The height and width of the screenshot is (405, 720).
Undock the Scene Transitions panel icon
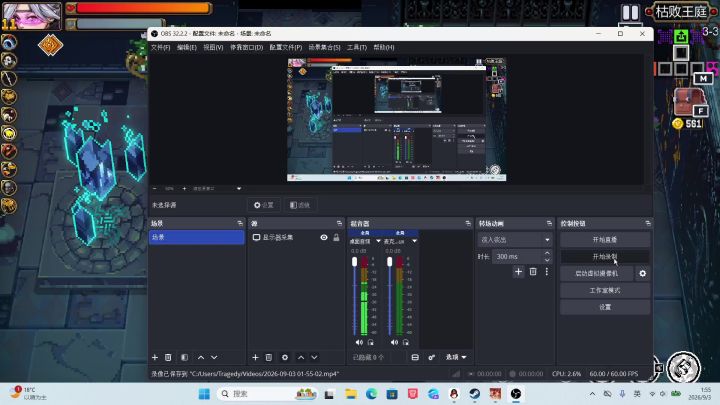[549, 223]
